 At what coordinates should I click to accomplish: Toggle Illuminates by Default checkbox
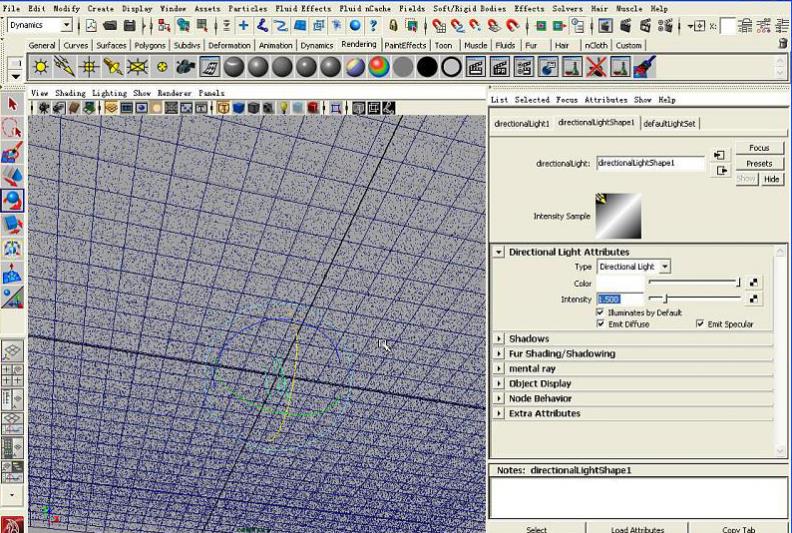point(601,312)
